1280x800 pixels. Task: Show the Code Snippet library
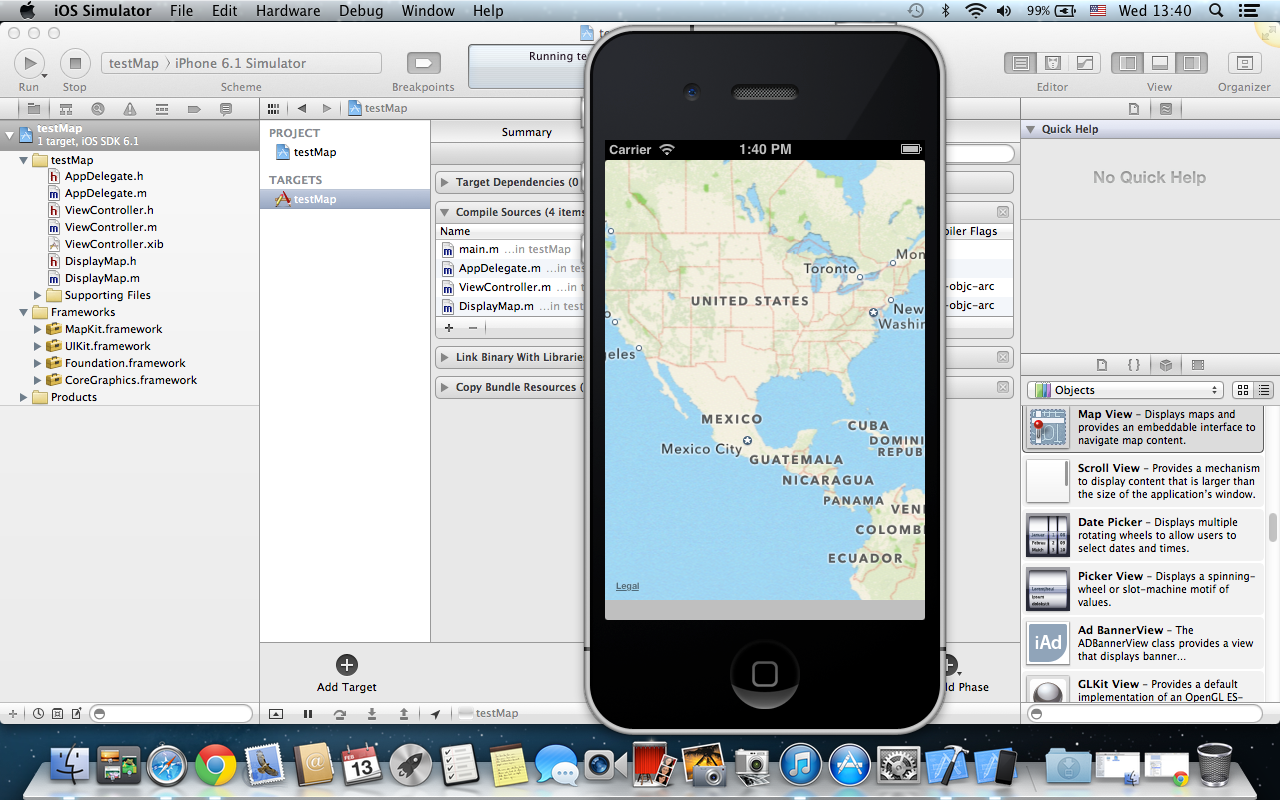point(1134,365)
